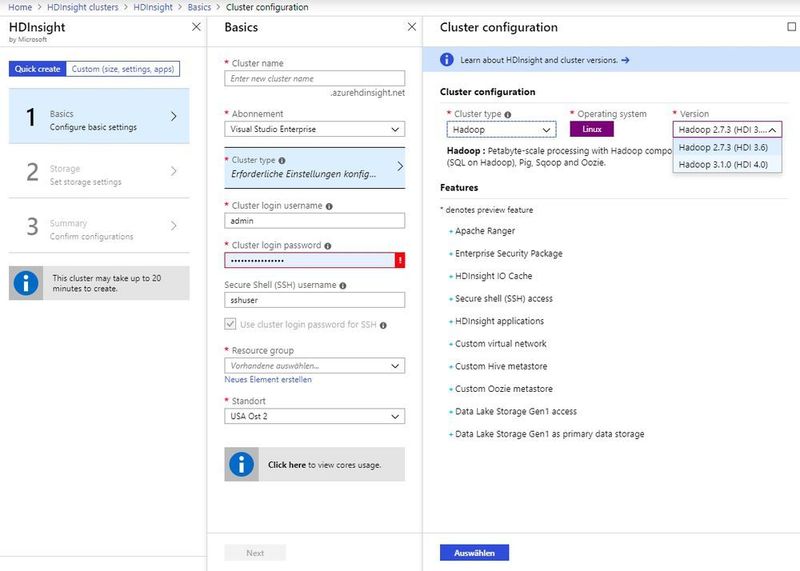Follow the arrow after cluster versions text
This screenshot has width=800, height=571.
pyautogui.click(x=625, y=60)
